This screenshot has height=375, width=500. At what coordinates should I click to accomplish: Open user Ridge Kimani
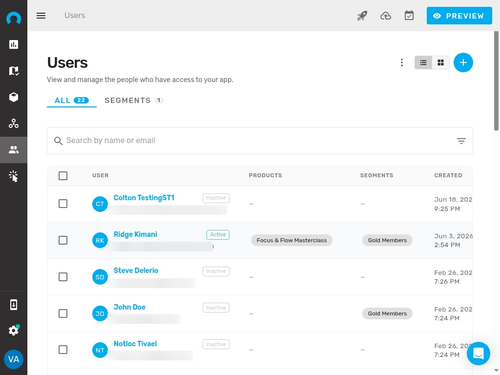pyautogui.click(x=135, y=234)
